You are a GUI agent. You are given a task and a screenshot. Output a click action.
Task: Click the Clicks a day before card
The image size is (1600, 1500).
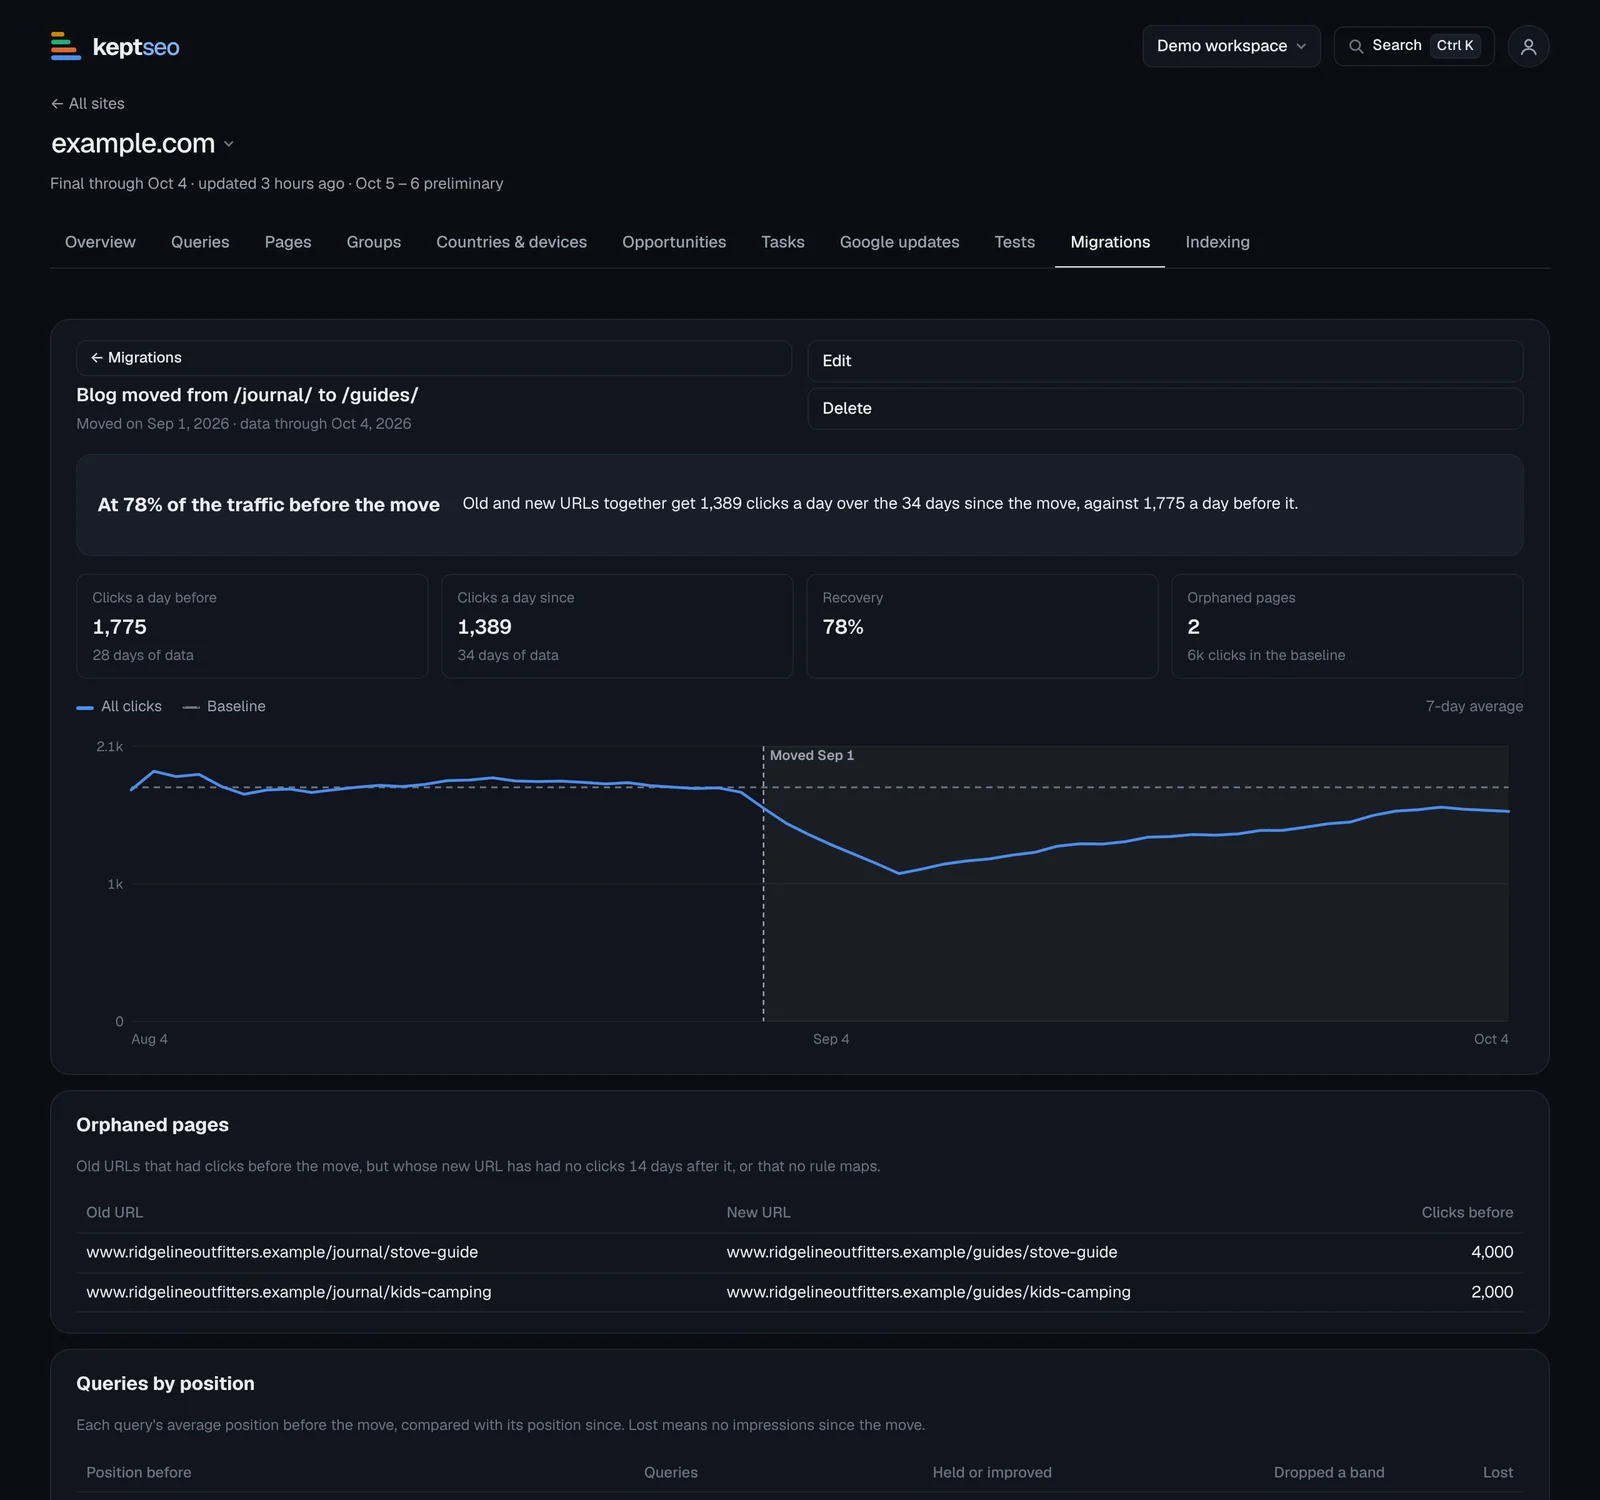tap(252, 627)
